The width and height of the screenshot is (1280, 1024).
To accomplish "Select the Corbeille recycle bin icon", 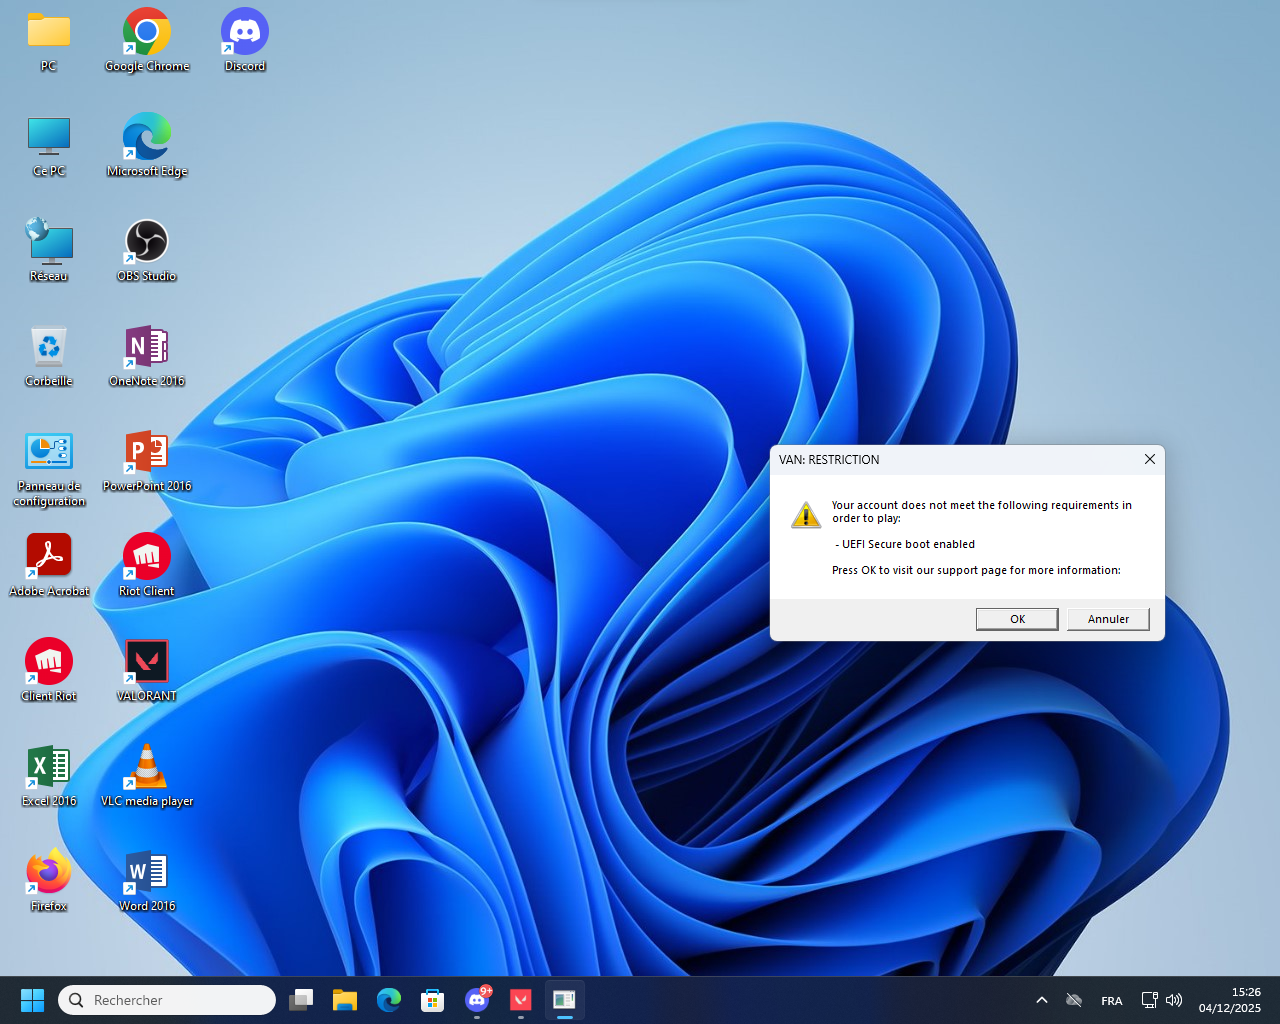I will [x=49, y=356].
